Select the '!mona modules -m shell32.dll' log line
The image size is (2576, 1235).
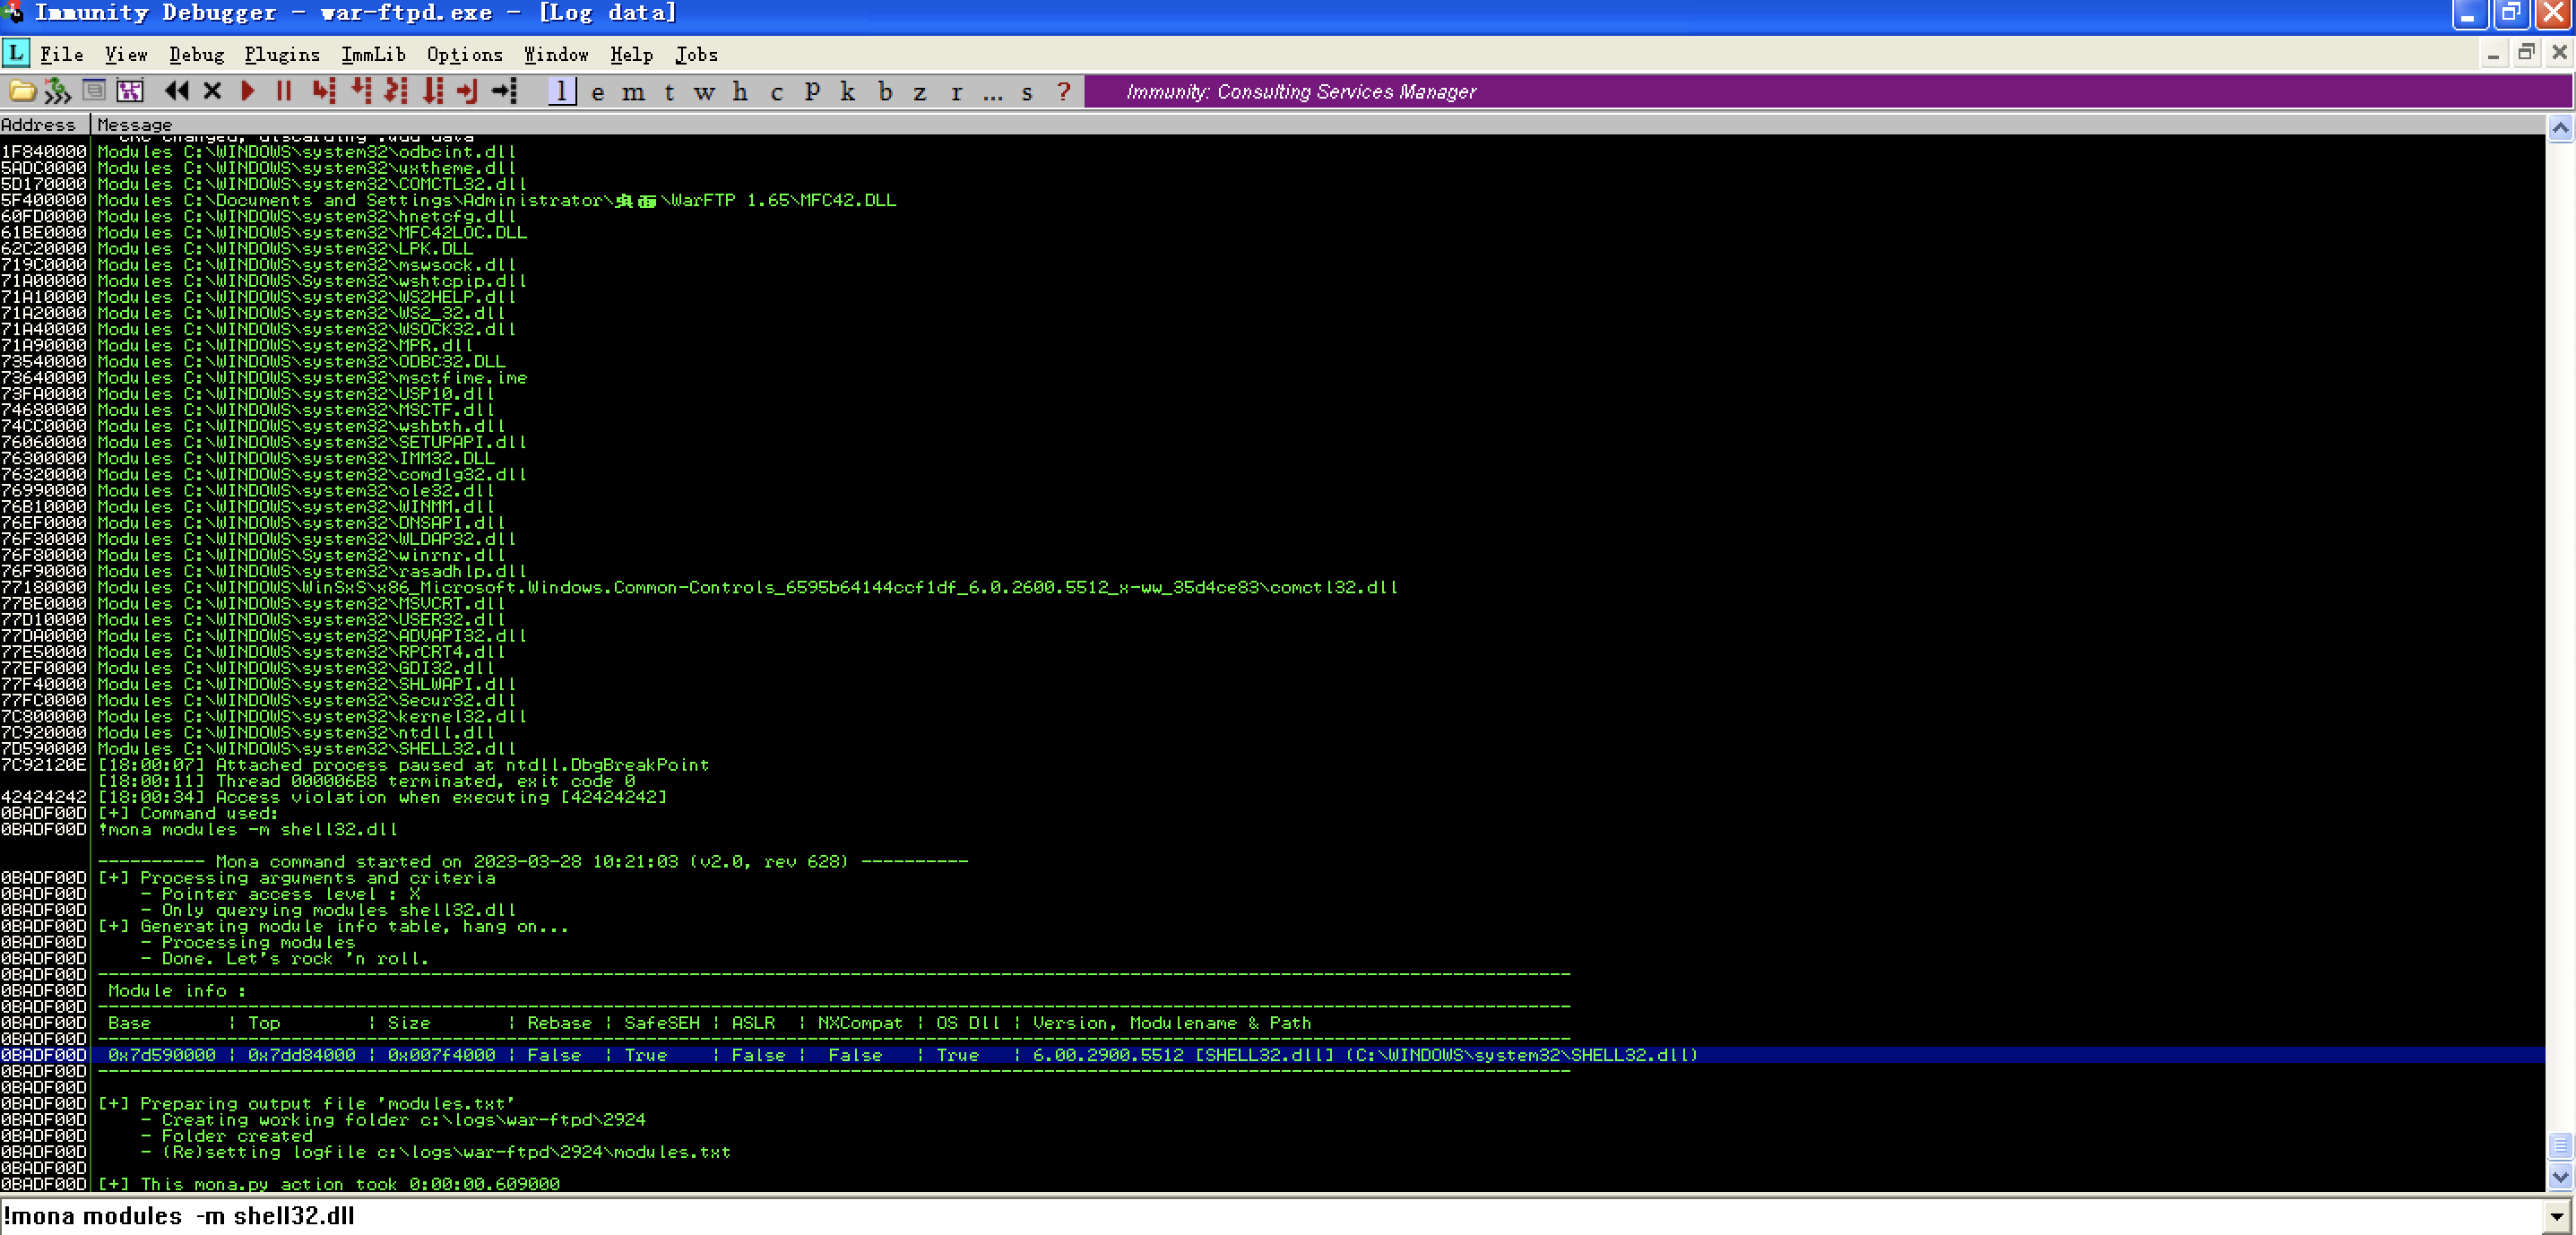point(247,829)
